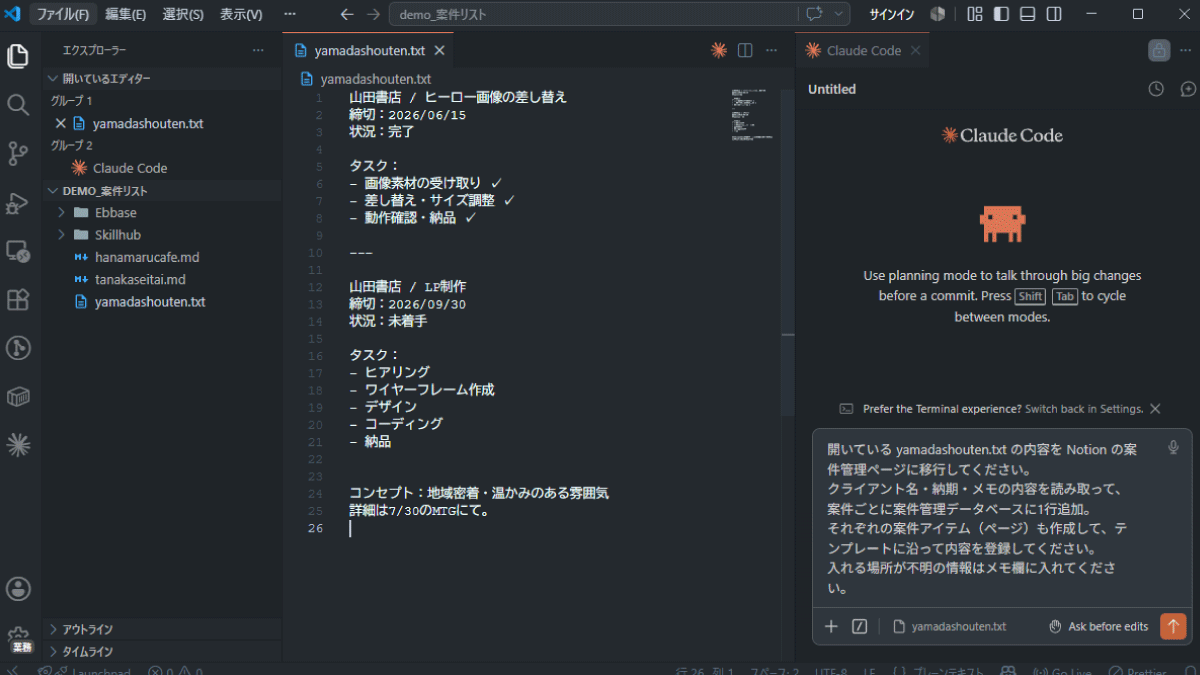Open the 編集(E) menu
Image resolution: width=1200 pixels, height=675 pixels.
[125, 14]
